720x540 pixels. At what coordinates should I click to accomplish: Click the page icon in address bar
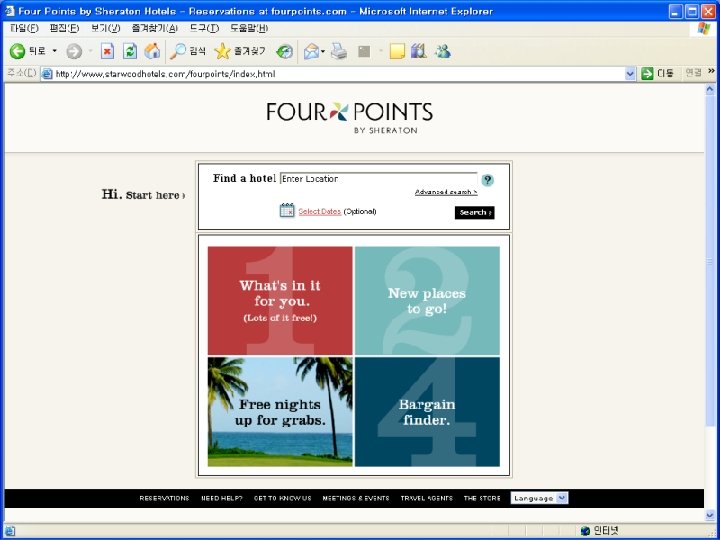[47, 74]
